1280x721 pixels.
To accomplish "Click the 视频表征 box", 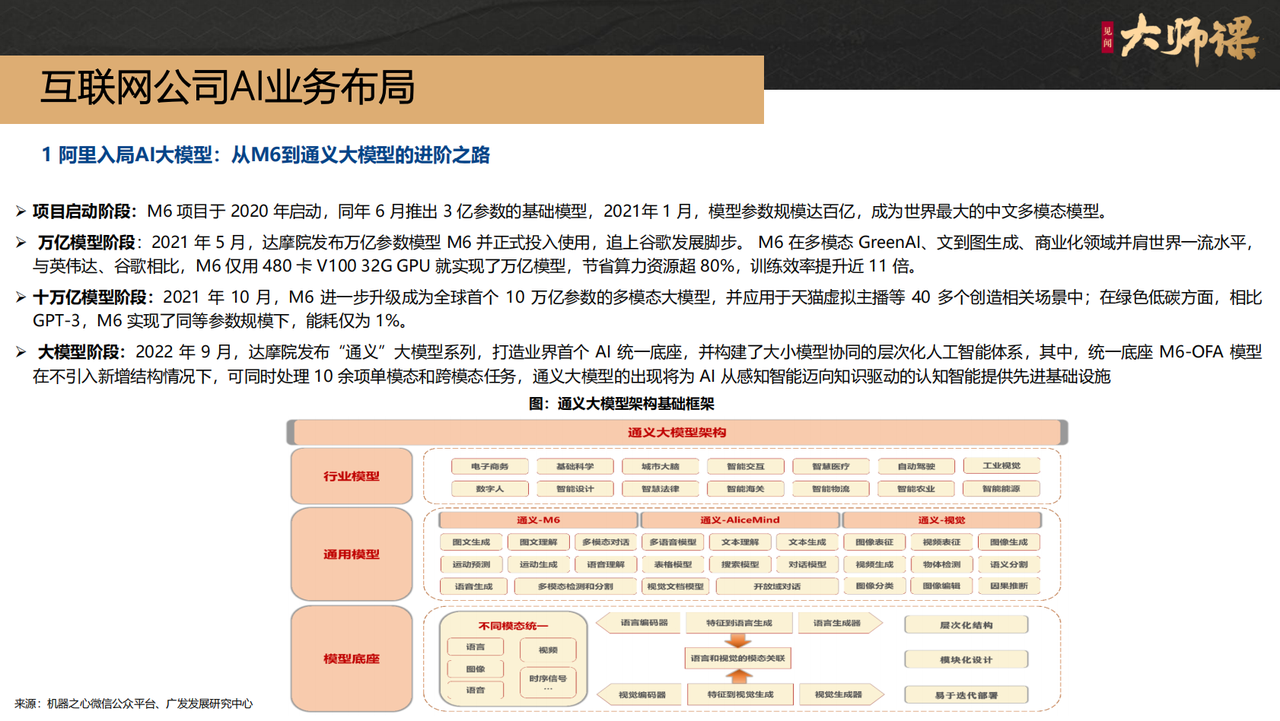I will [x=941, y=542].
